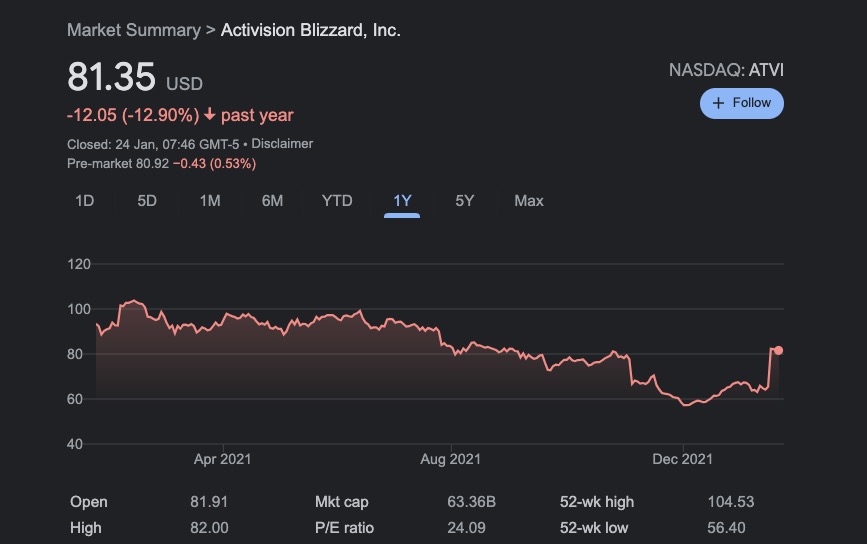Viewport: 867px width, 544px height.
Task: Click the red down arrow price indicator
Action: tap(210, 115)
